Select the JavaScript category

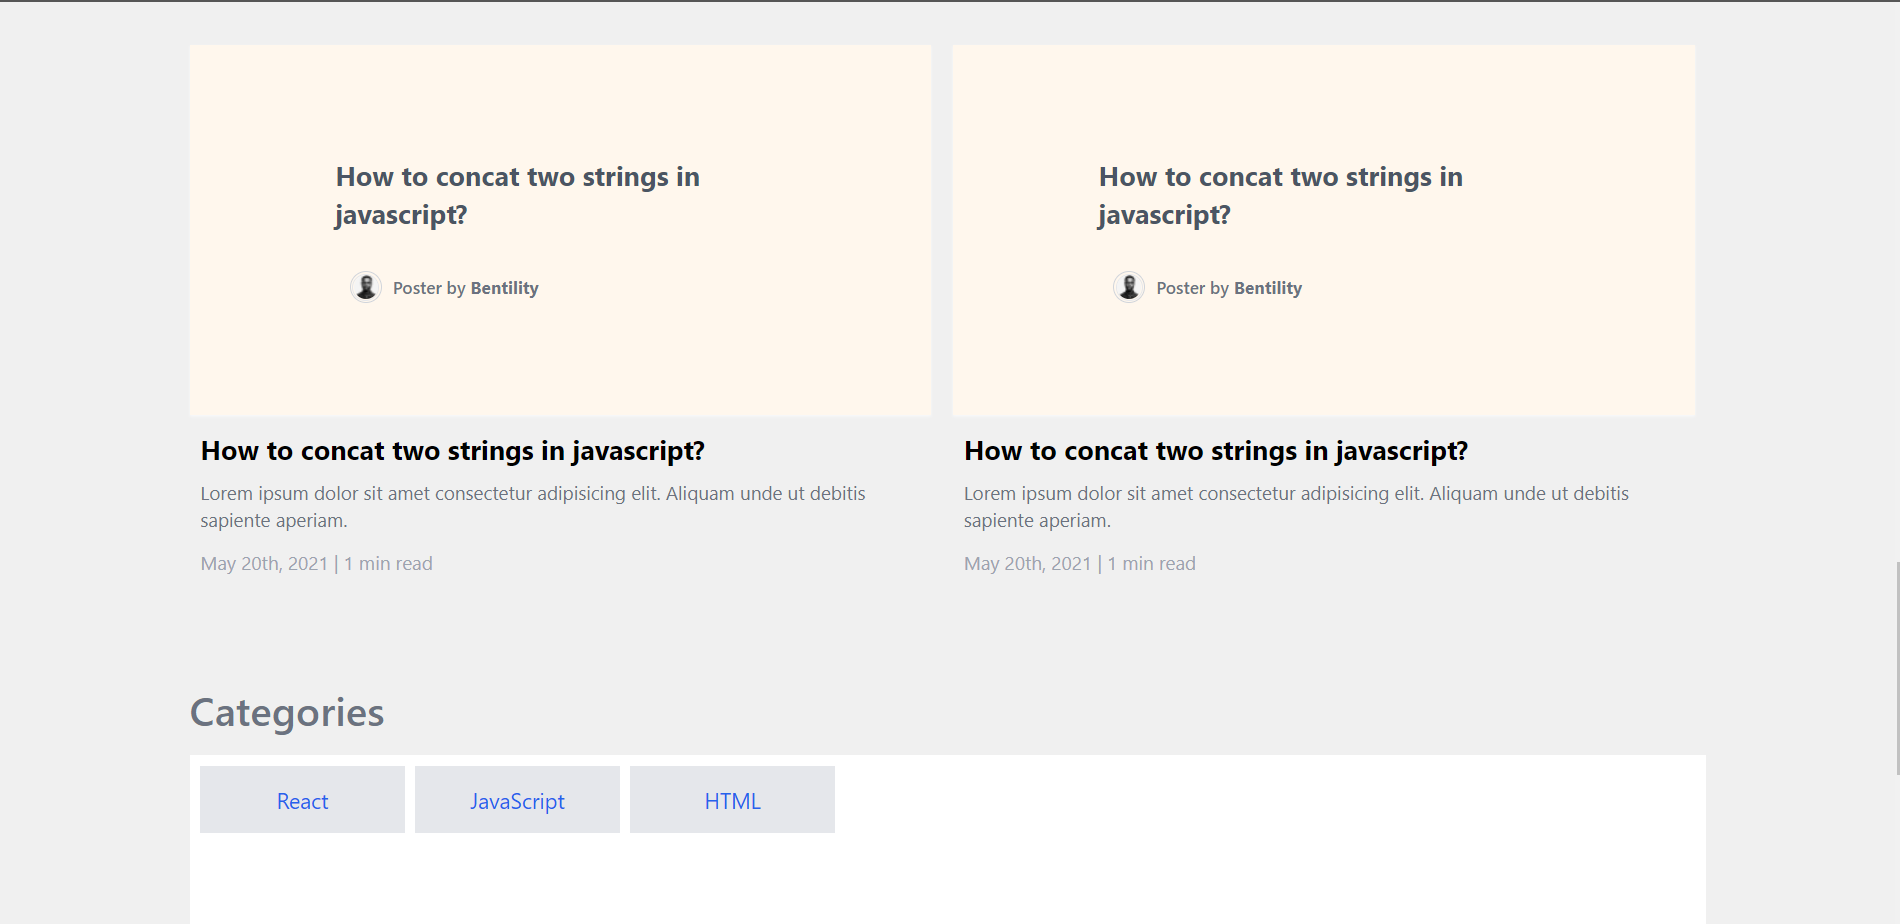point(517,800)
